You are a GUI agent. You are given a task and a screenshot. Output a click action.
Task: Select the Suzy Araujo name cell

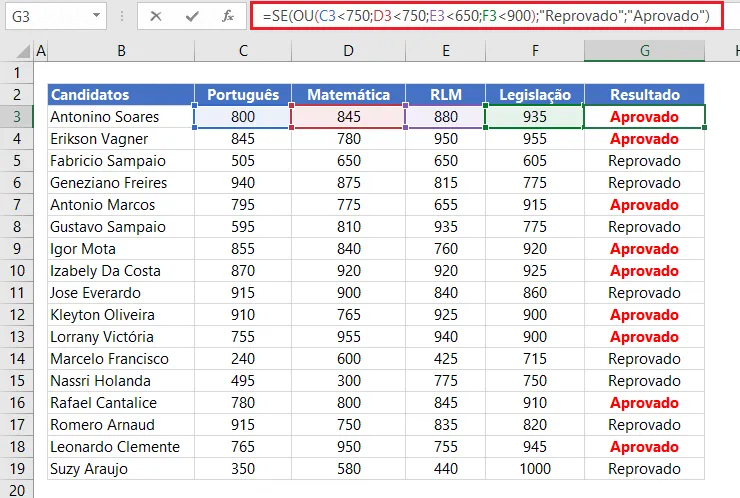pyautogui.click(x=121, y=468)
